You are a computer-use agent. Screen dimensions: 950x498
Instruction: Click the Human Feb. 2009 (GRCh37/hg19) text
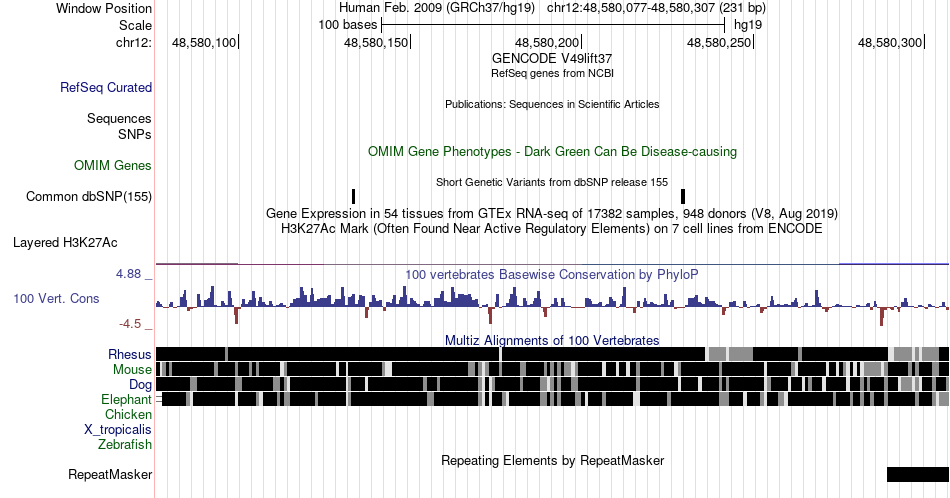(x=437, y=8)
